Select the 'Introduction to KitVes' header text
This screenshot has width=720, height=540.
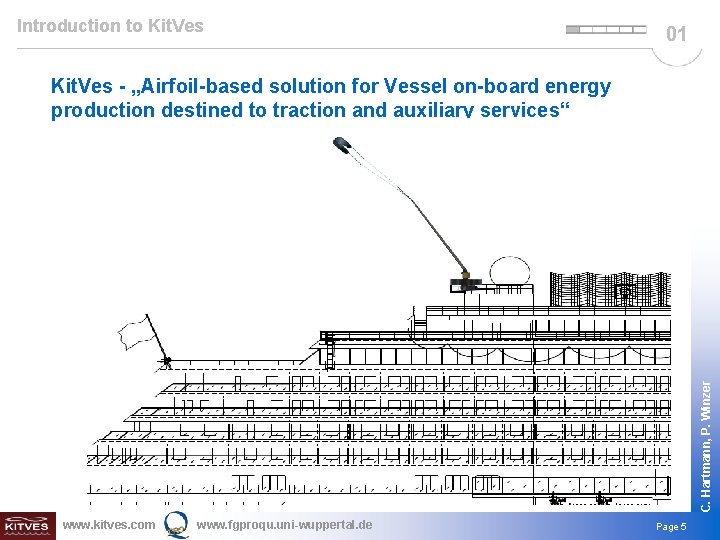tap(110, 26)
